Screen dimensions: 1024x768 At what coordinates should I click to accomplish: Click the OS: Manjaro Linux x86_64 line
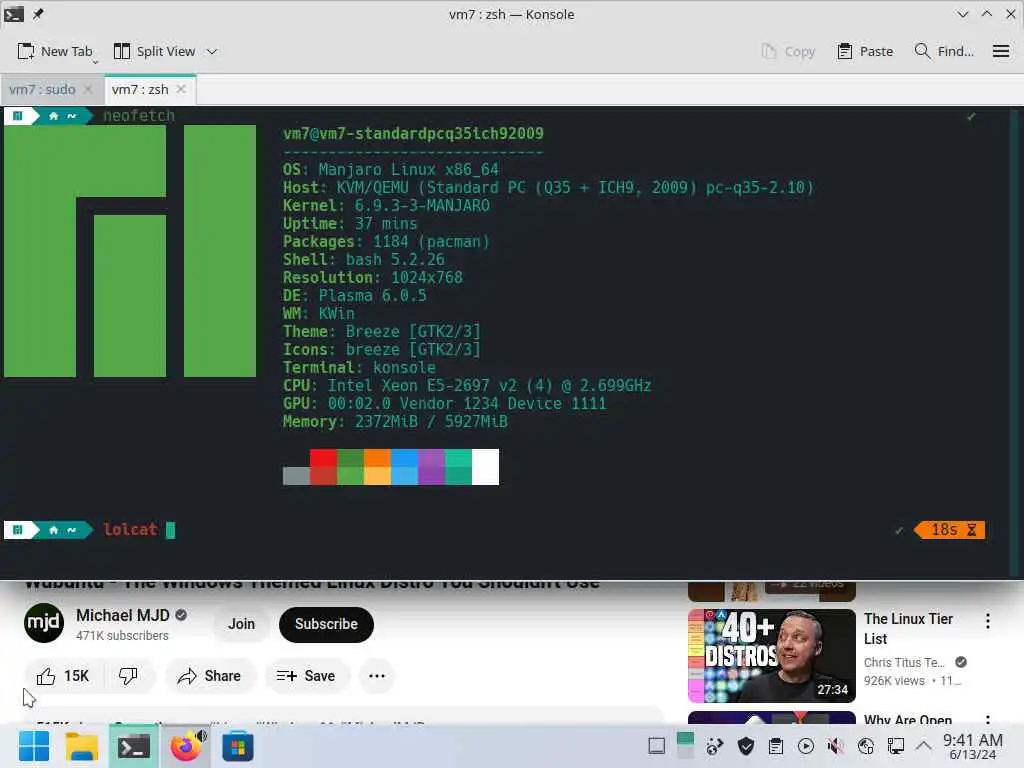coord(391,170)
